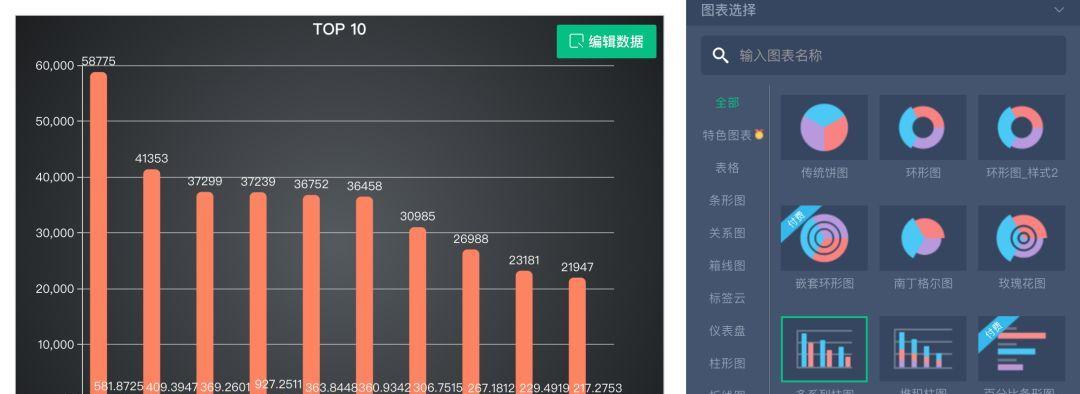Select the paid percentage bar chart icon
1080x394 pixels.
(x=1021, y=349)
